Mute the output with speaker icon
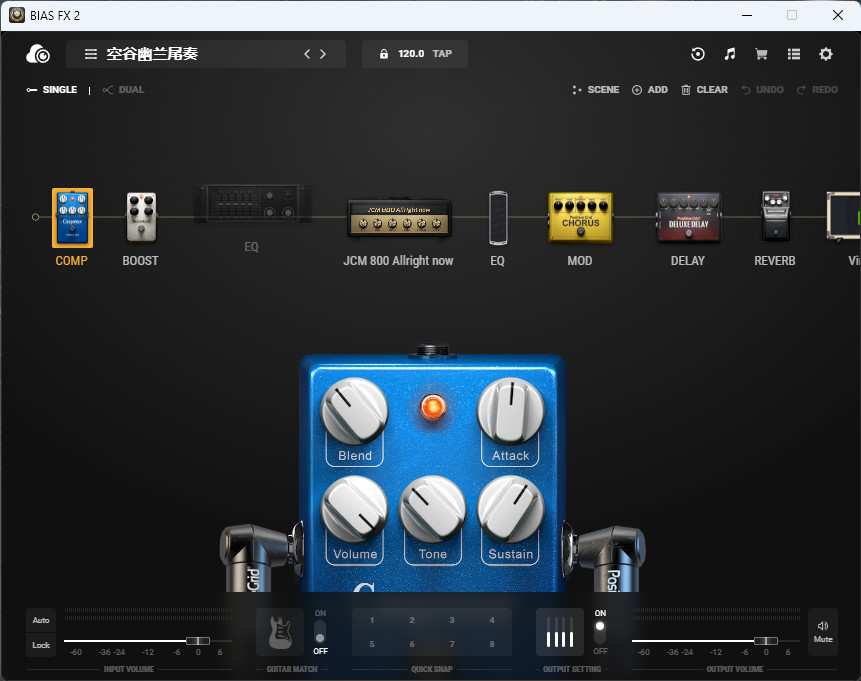The width and height of the screenshot is (861, 681). tap(823, 632)
